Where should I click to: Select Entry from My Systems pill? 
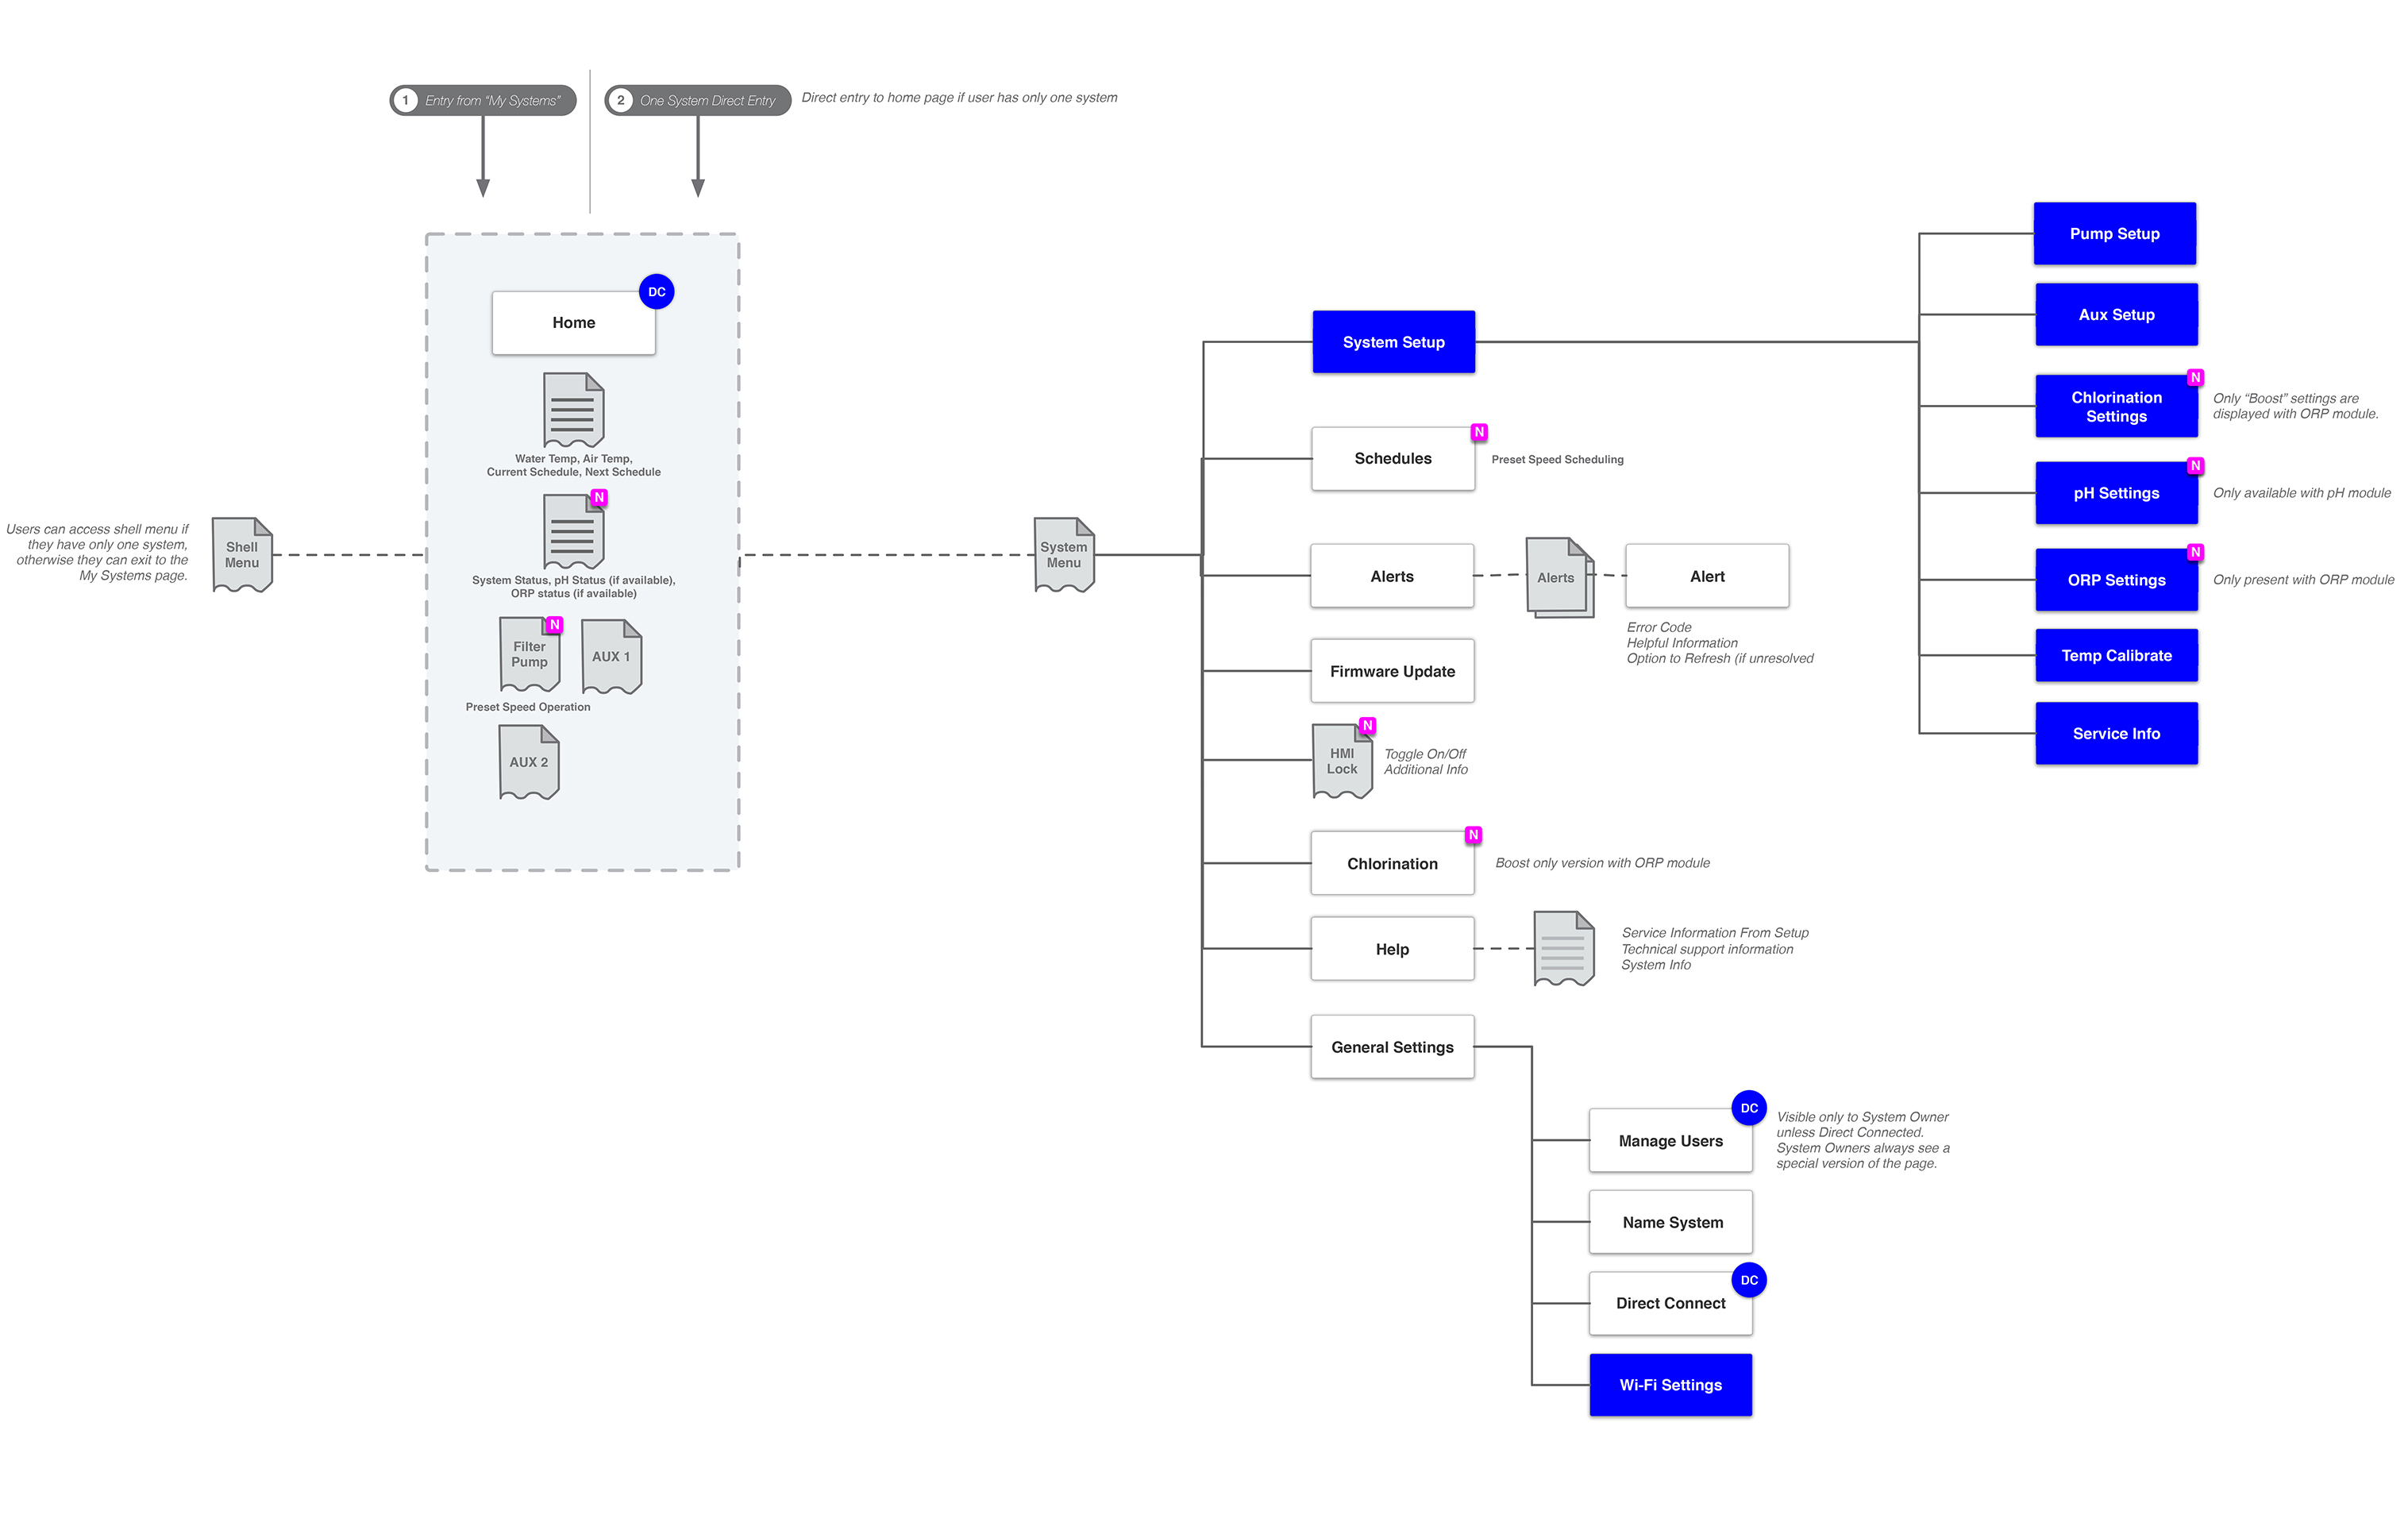point(483,100)
